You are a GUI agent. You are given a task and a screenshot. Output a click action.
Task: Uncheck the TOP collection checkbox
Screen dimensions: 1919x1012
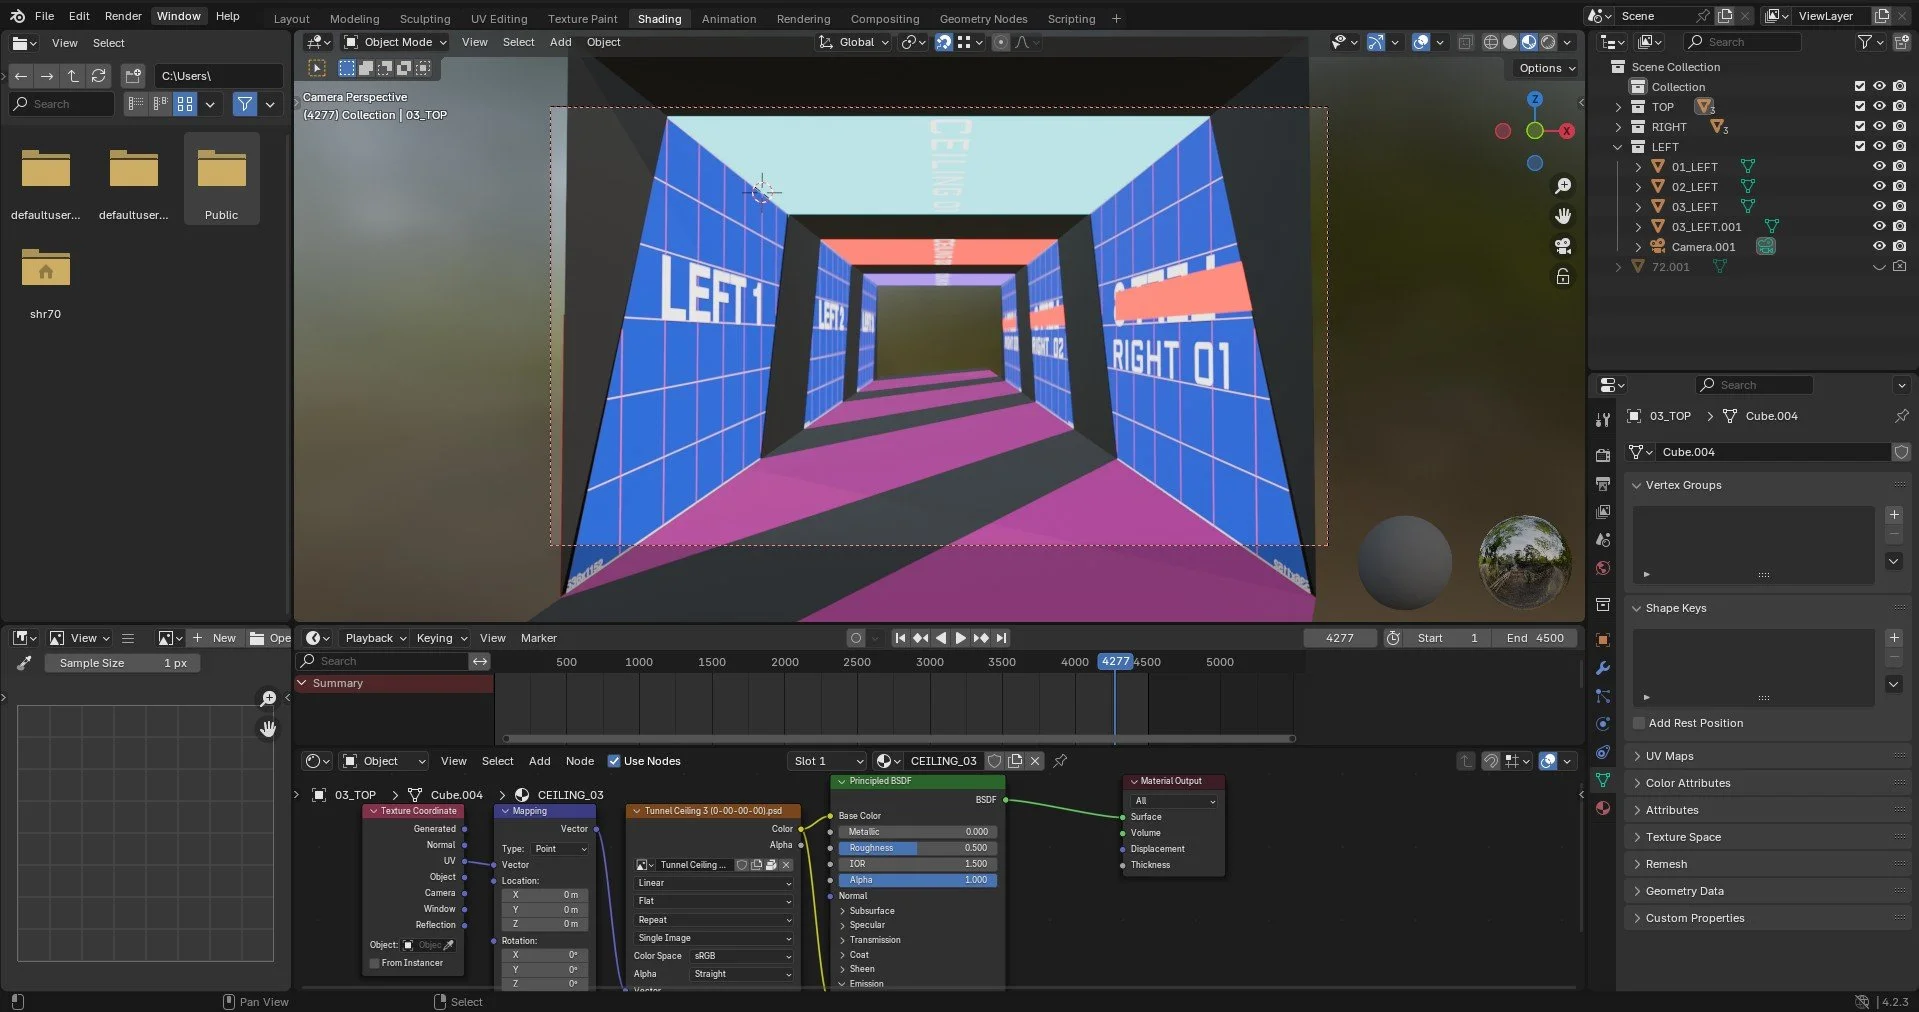click(x=1859, y=106)
